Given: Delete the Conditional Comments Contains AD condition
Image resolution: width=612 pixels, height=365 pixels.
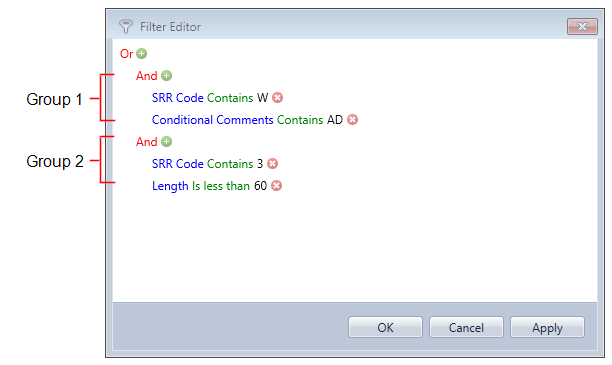Looking at the screenshot, I should click(352, 119).
